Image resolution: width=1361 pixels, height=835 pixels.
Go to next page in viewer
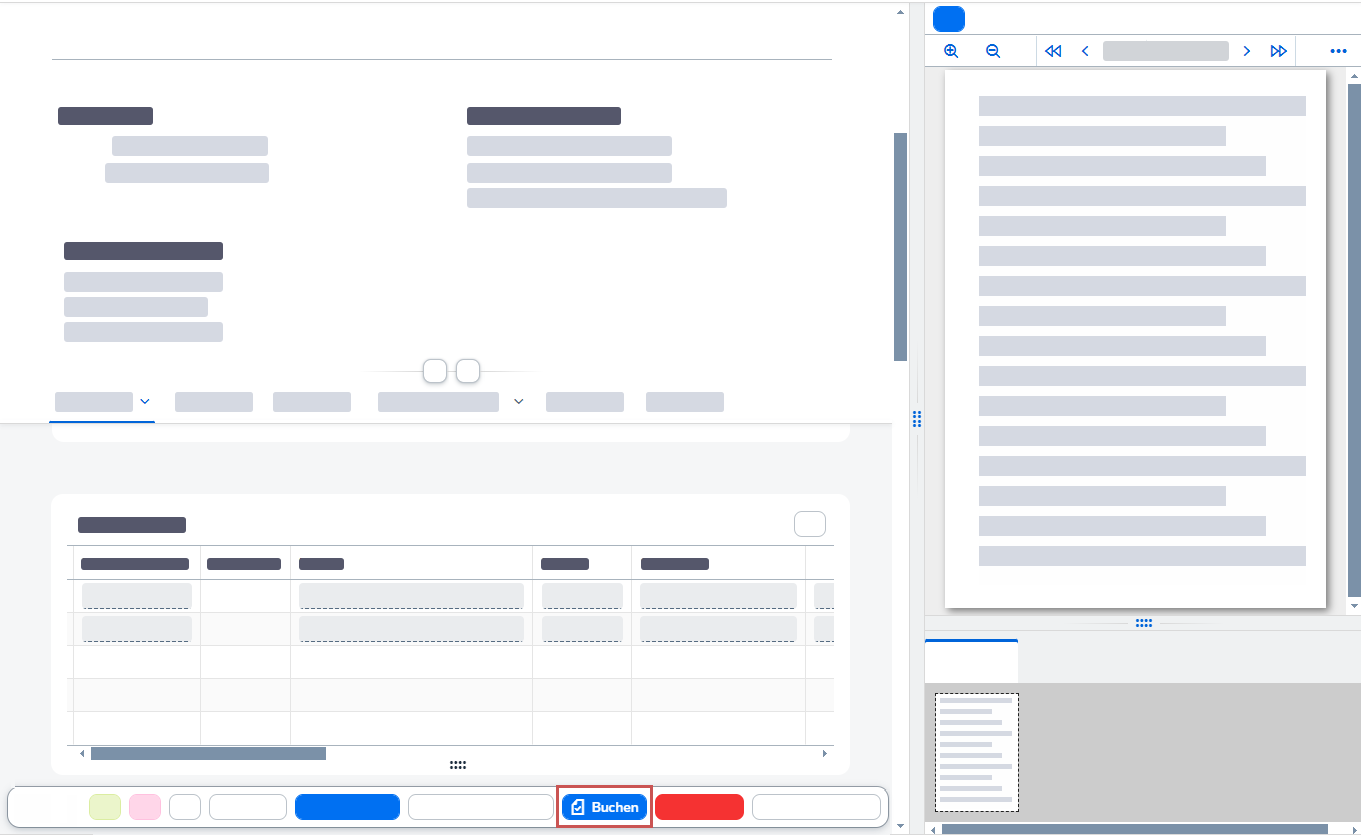(x=1246, y=51)
